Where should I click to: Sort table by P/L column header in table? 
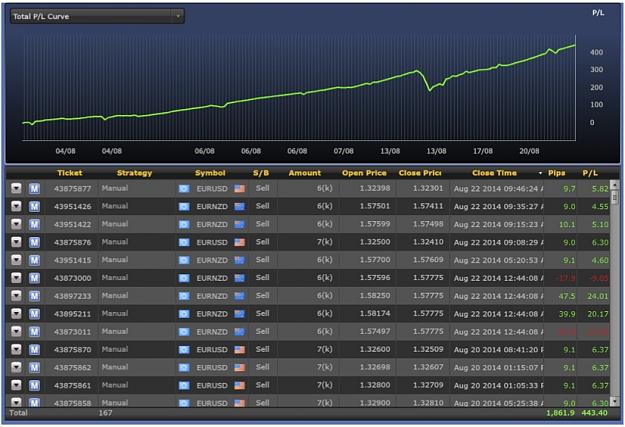[590, 173]
